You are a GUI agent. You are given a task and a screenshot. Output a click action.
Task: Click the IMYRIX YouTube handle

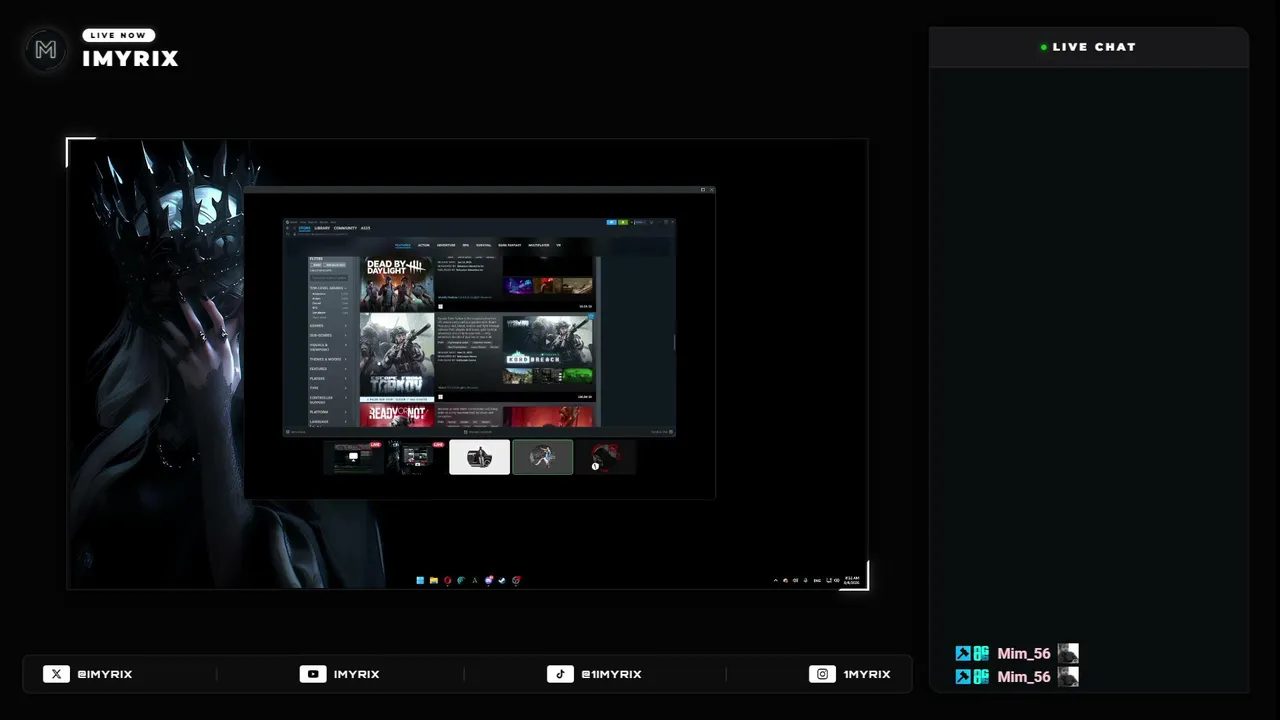(356, 674)
